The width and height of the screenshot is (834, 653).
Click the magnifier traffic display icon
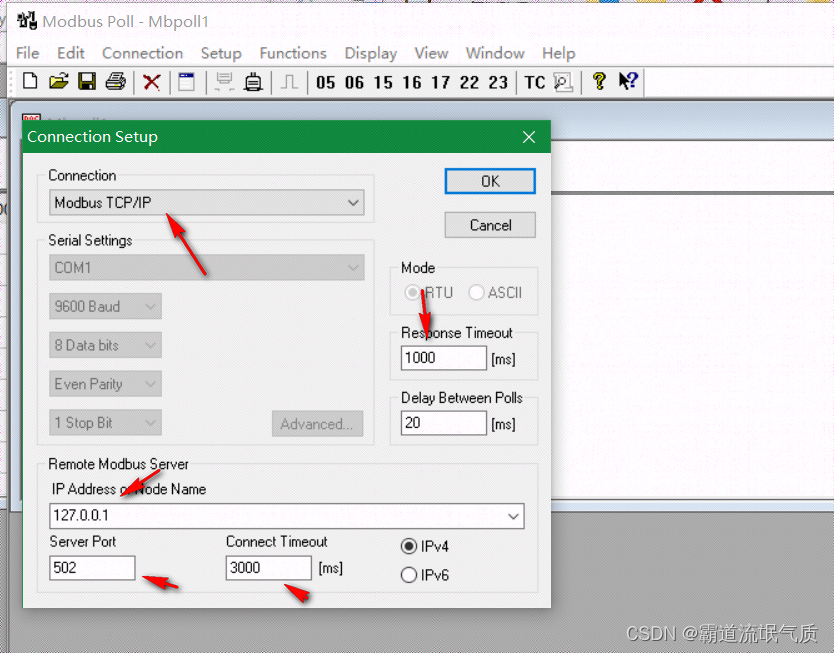(563, 82)
